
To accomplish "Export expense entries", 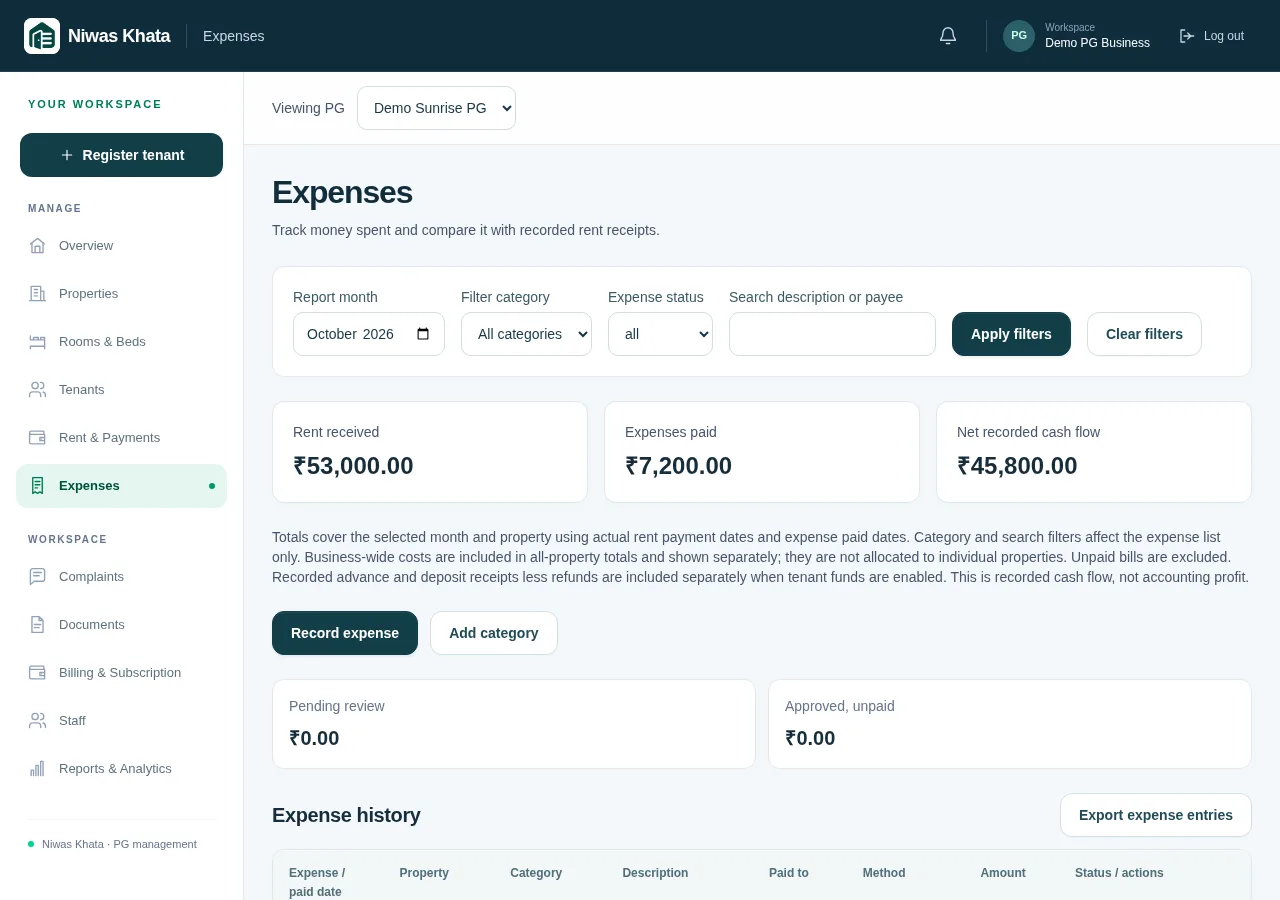I will point(1156,815).
